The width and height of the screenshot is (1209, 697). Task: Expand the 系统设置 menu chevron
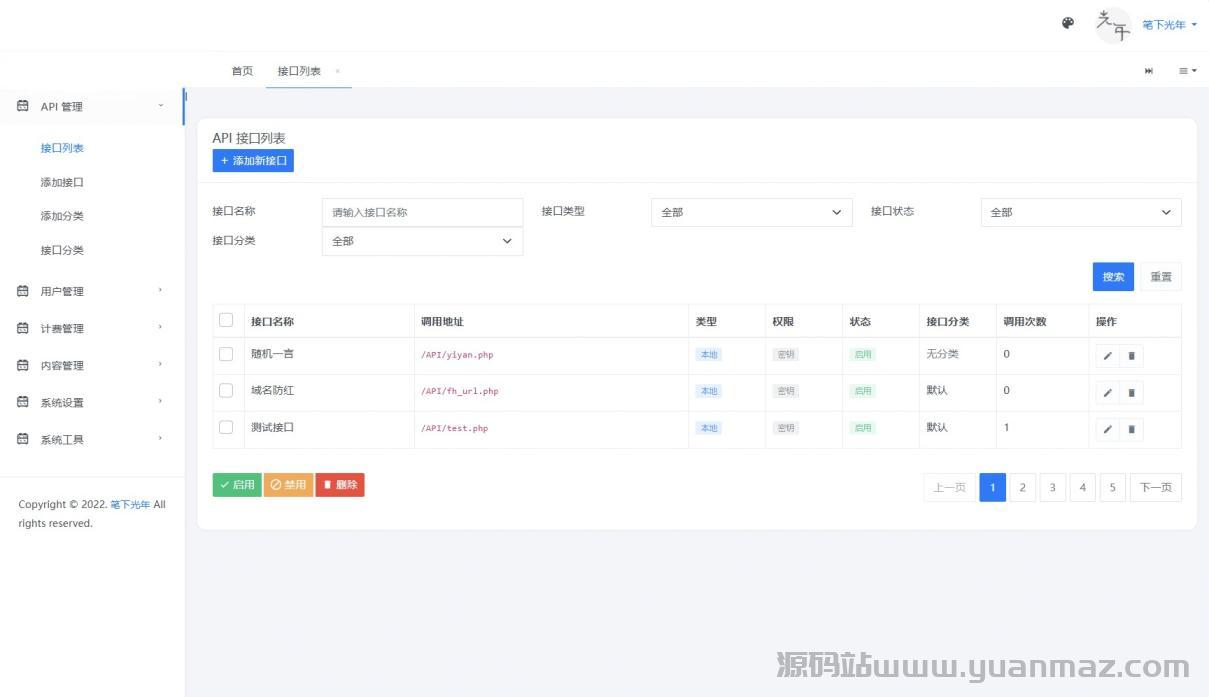click(160, 401)
